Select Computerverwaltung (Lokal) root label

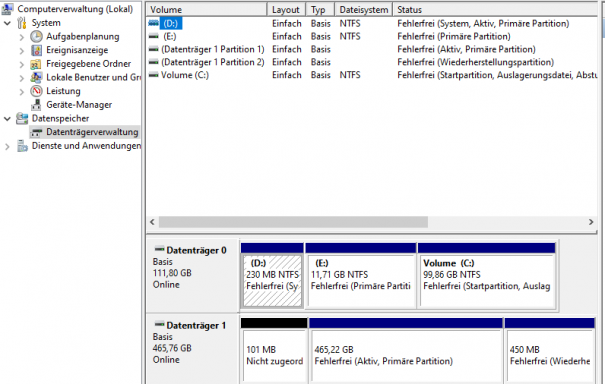(75, 9)
